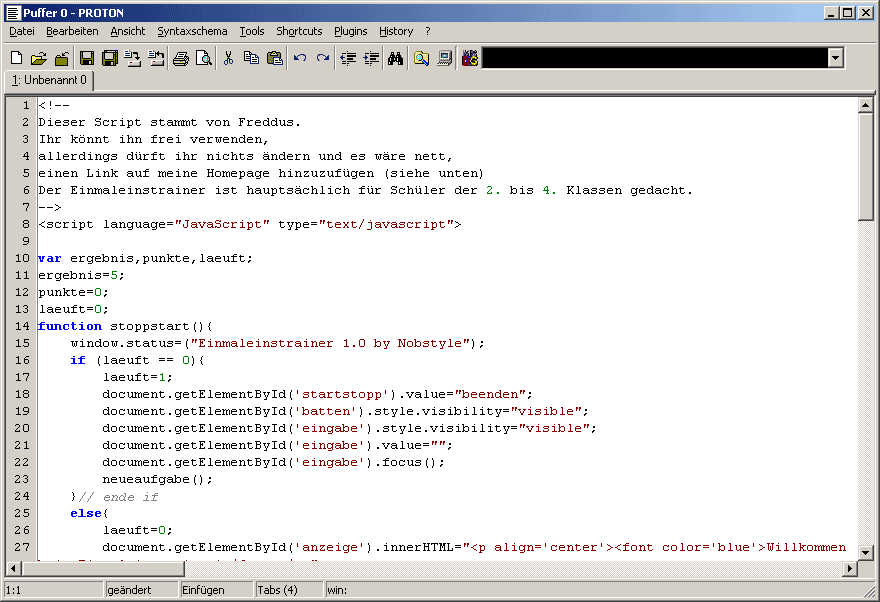Open search with the binoculars icon

(395, 59)
